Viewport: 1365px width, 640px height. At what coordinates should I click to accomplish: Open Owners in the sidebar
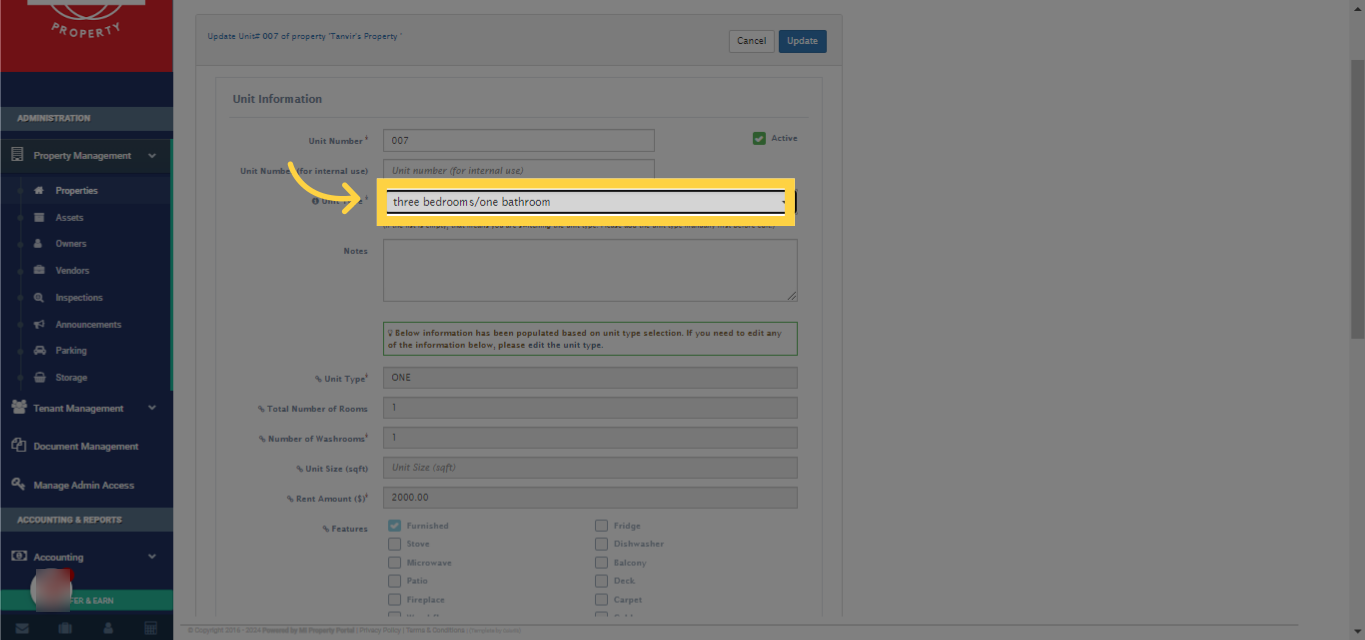(71, 243)
